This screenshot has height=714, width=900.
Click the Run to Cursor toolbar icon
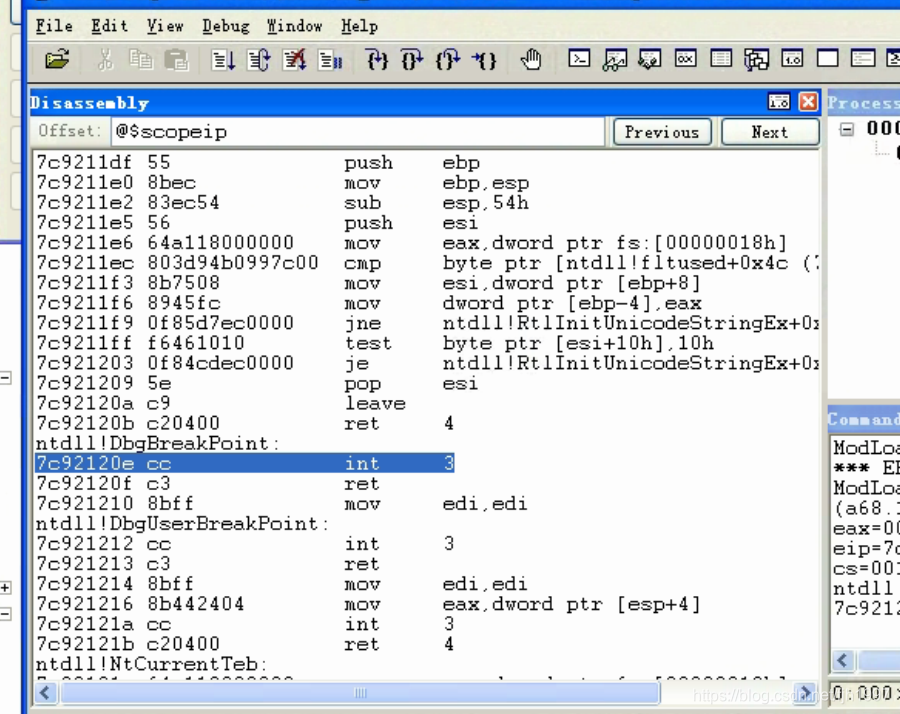pyautogui.click(x=484, y=60)
